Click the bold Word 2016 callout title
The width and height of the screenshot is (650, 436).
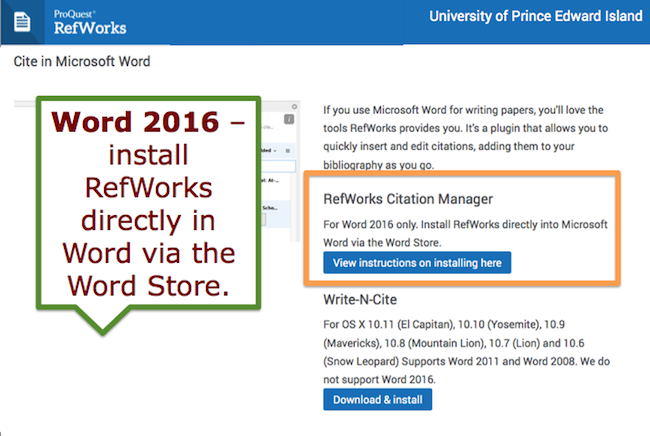(x=138, y=125)
